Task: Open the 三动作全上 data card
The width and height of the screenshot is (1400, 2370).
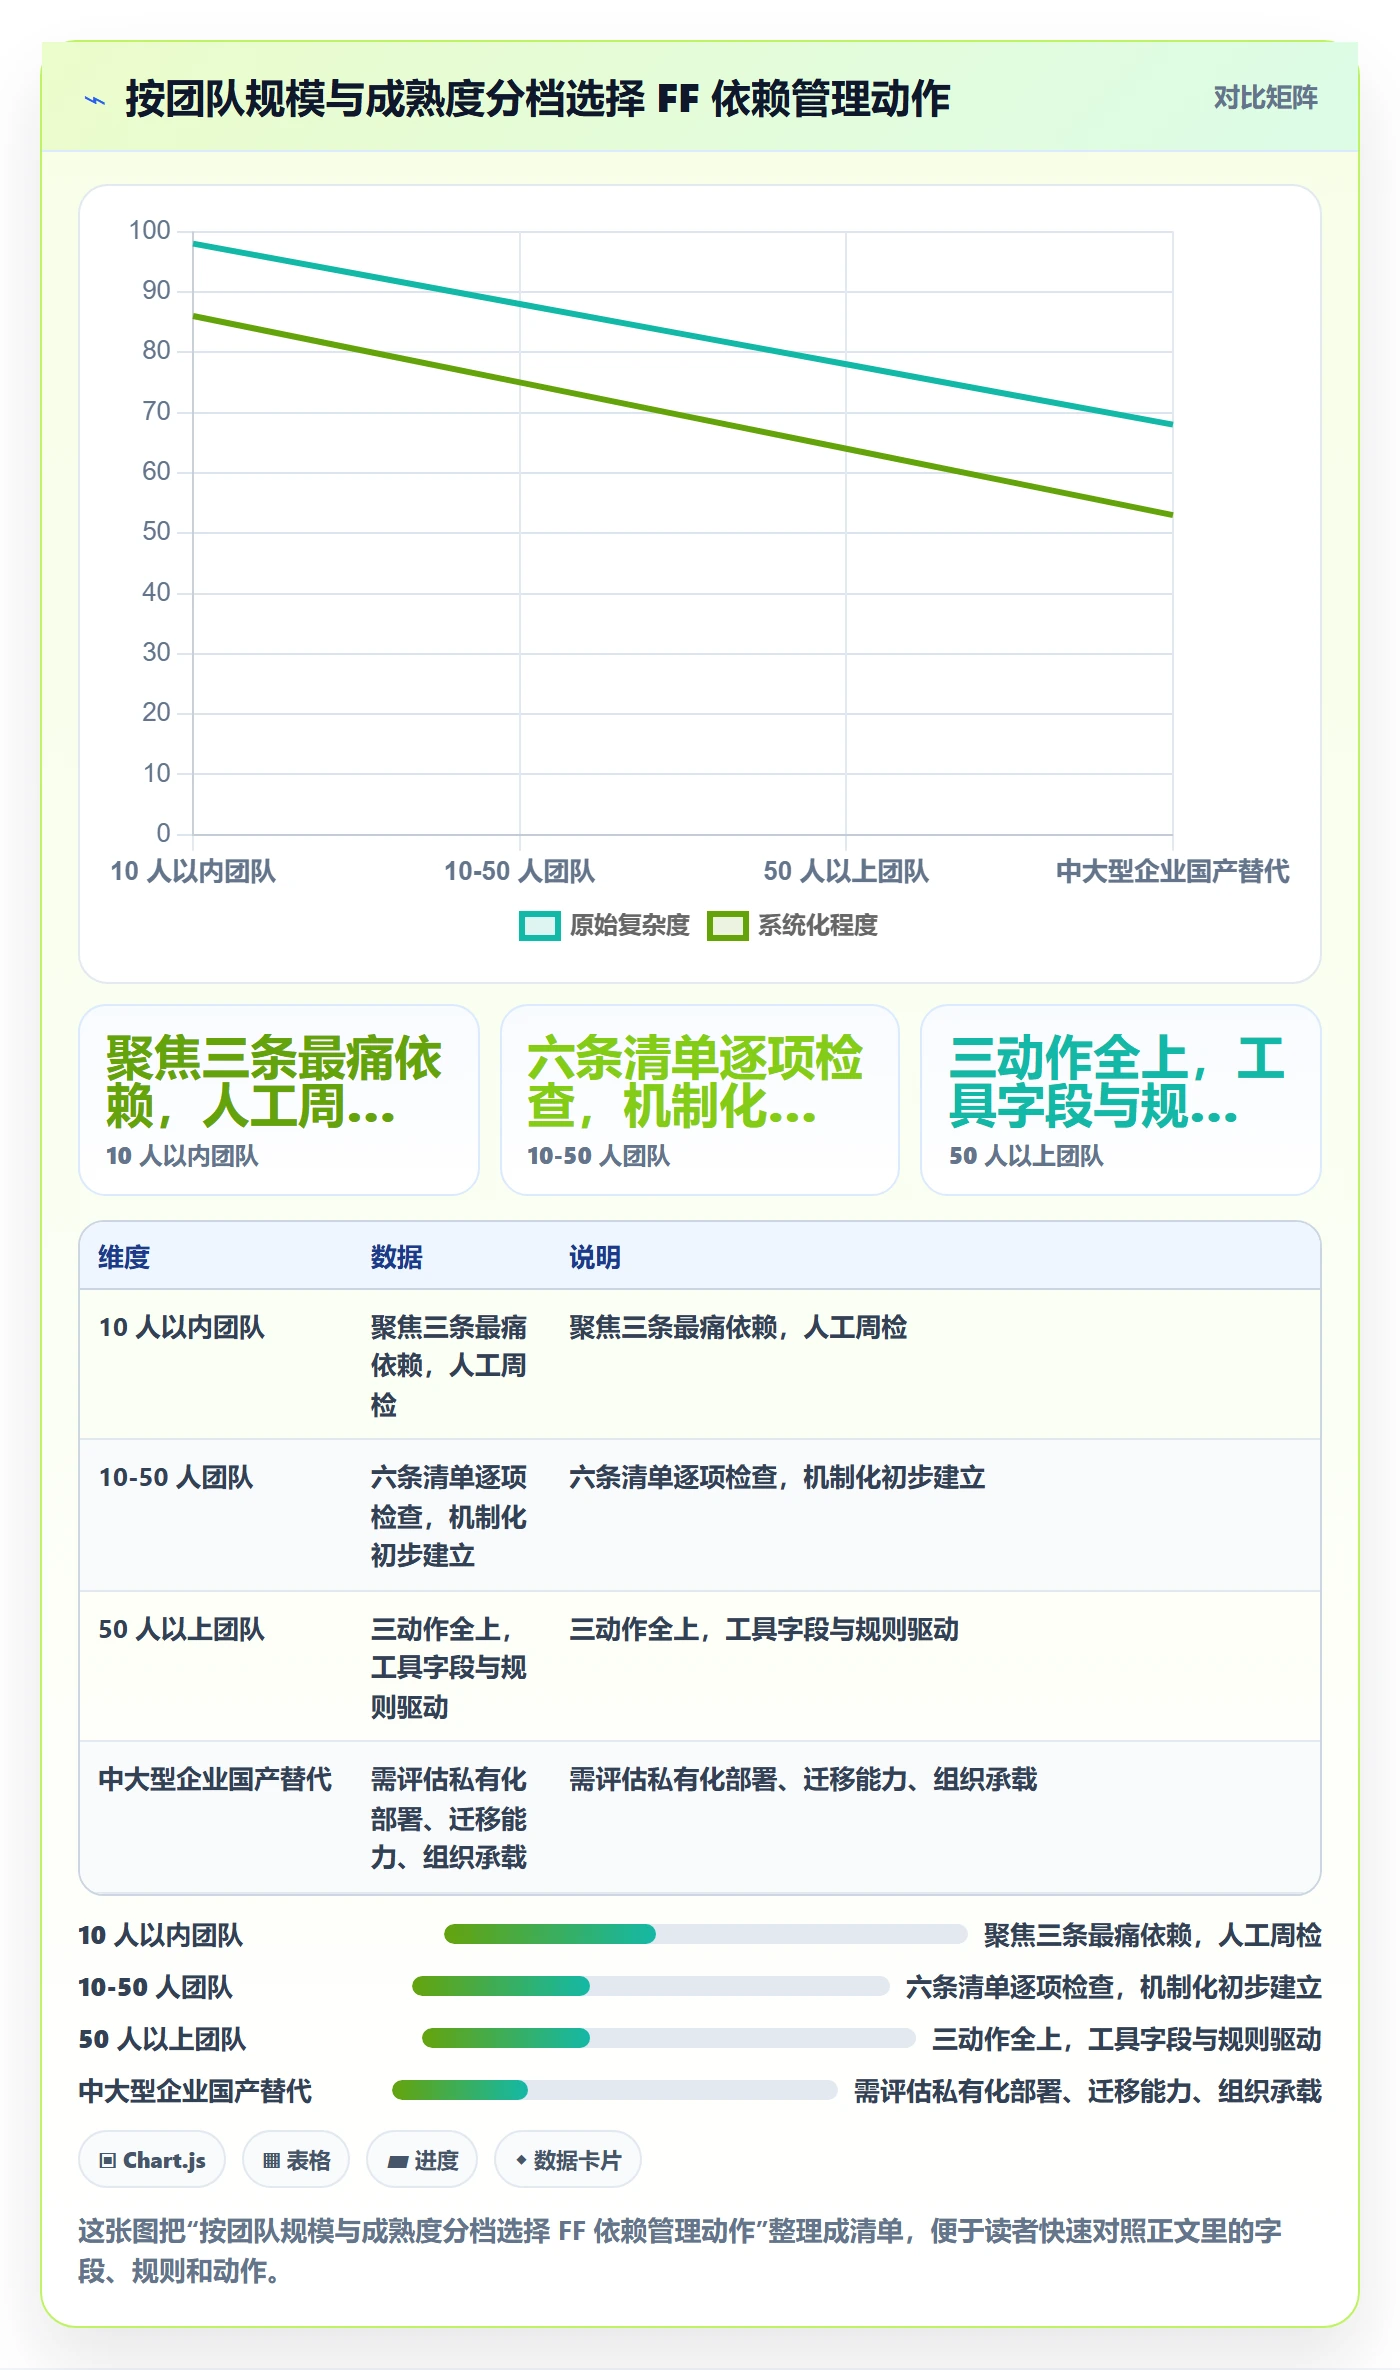Action: pos(1121,1099)
